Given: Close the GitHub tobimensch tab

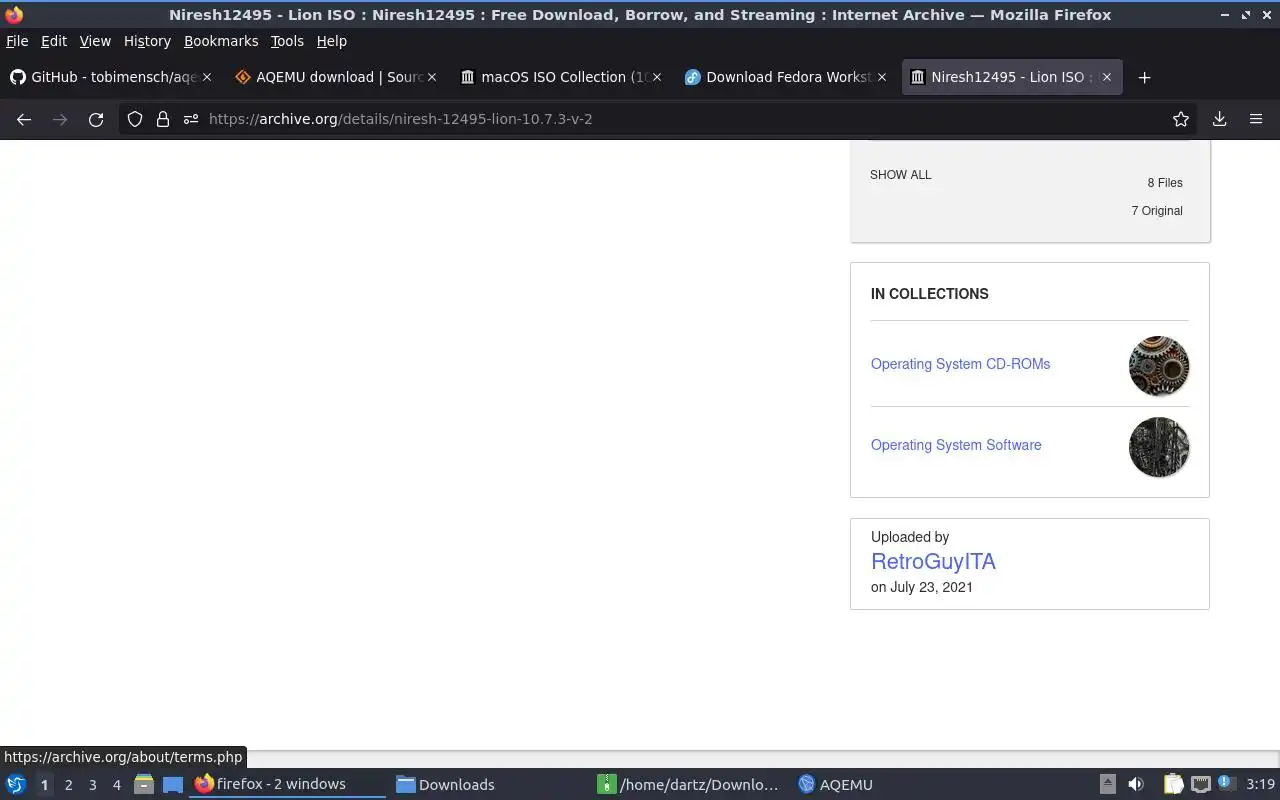Looking at the screenshot, I should click(x=207, y=77).
